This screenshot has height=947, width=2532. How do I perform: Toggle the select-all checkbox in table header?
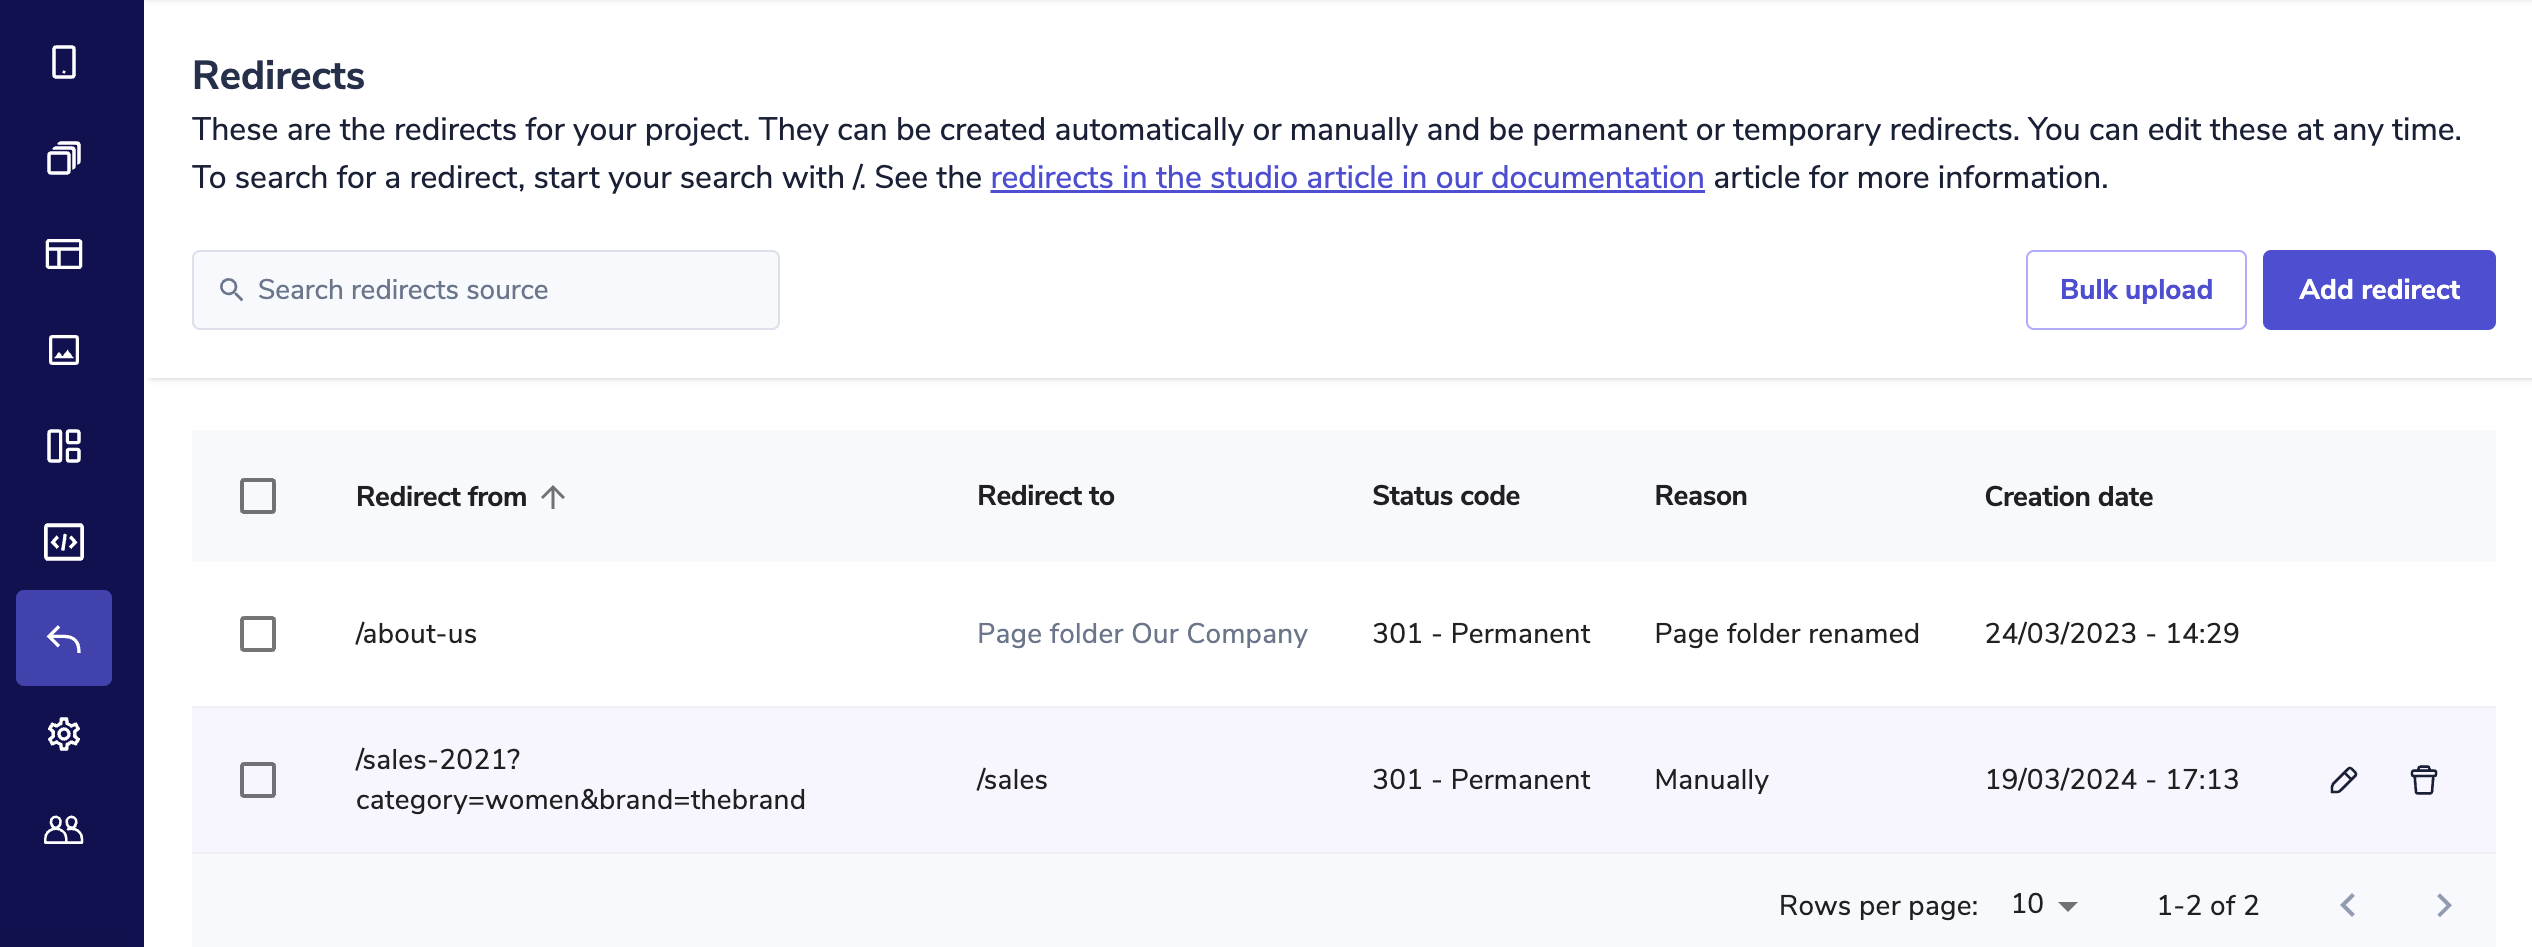coord(258,496)
